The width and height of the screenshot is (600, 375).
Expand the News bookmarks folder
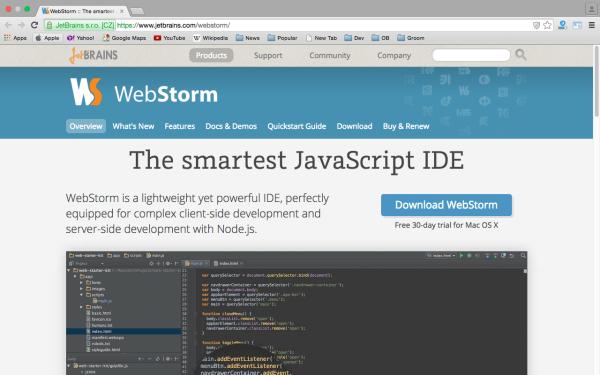(x=248, y=38)
